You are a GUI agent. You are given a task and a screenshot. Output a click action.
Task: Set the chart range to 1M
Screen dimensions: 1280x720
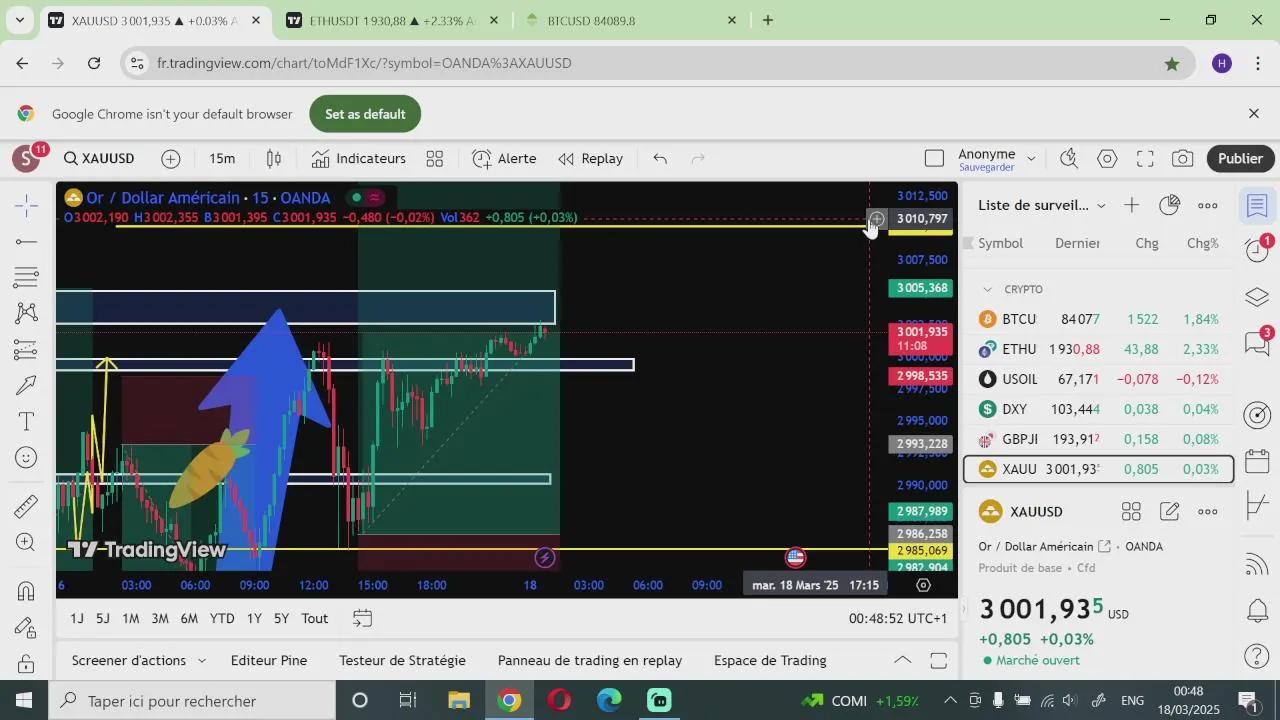click(x=130, y=619)
